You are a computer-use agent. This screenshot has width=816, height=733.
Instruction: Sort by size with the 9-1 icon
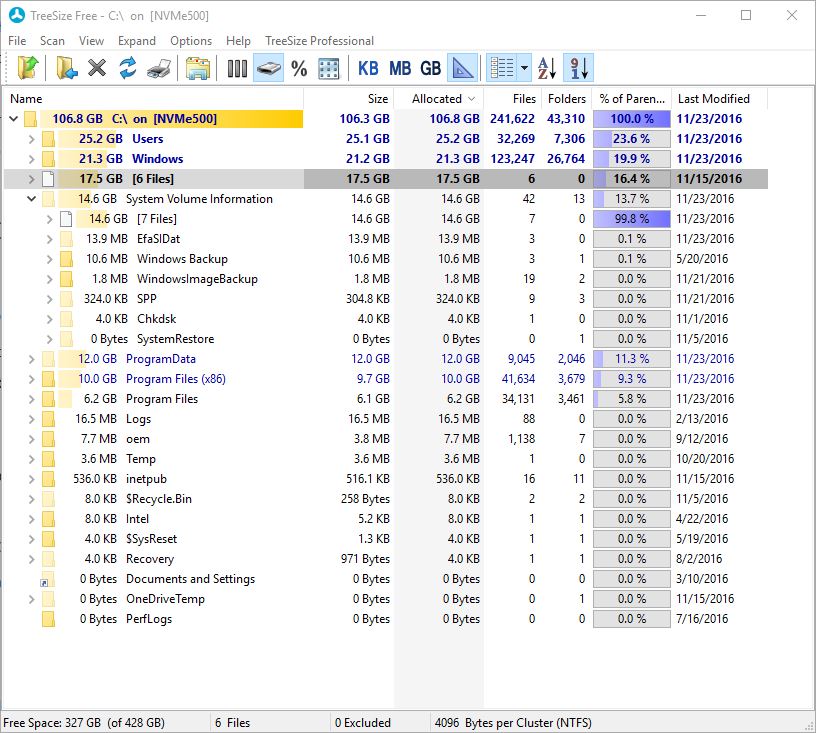[x=579, y=68]
